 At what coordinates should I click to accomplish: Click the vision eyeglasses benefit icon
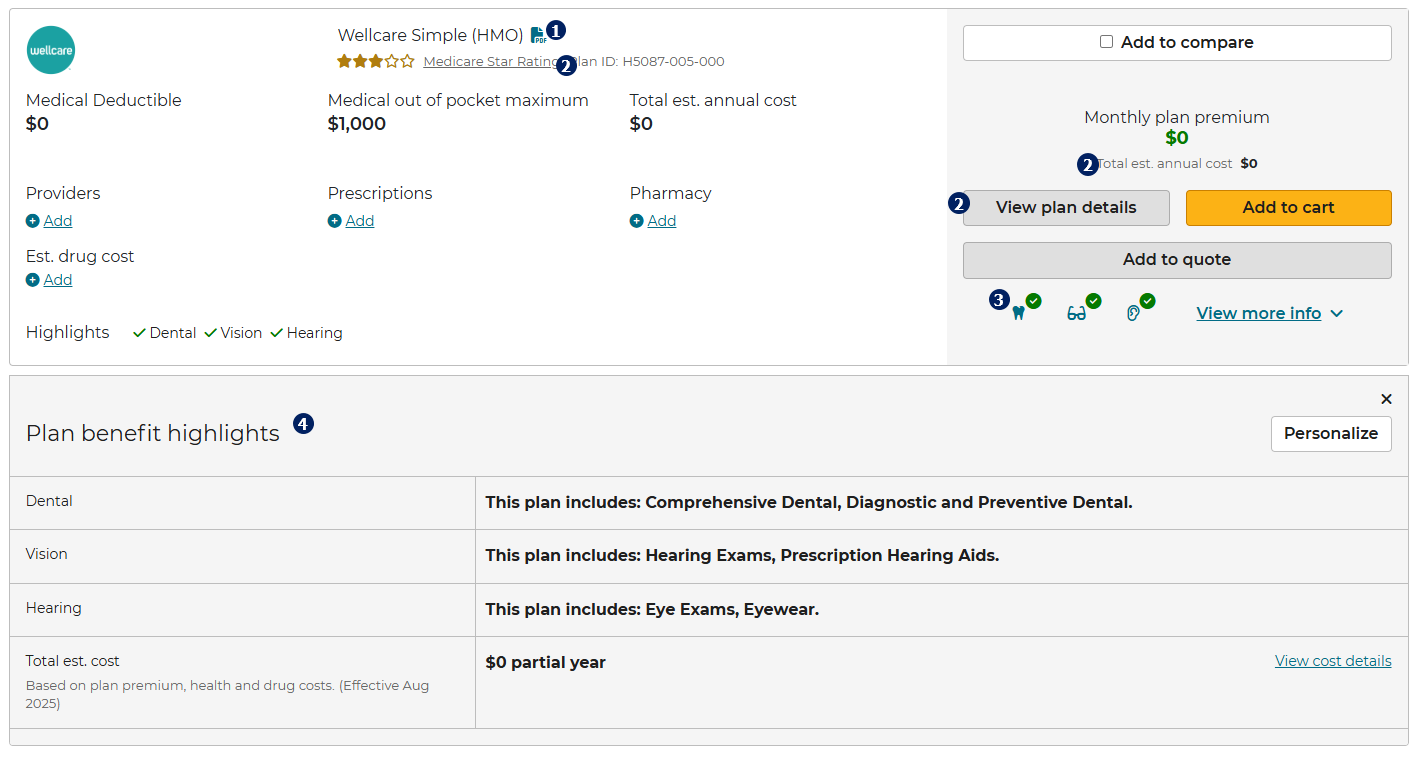click(x=1077, y=313)
